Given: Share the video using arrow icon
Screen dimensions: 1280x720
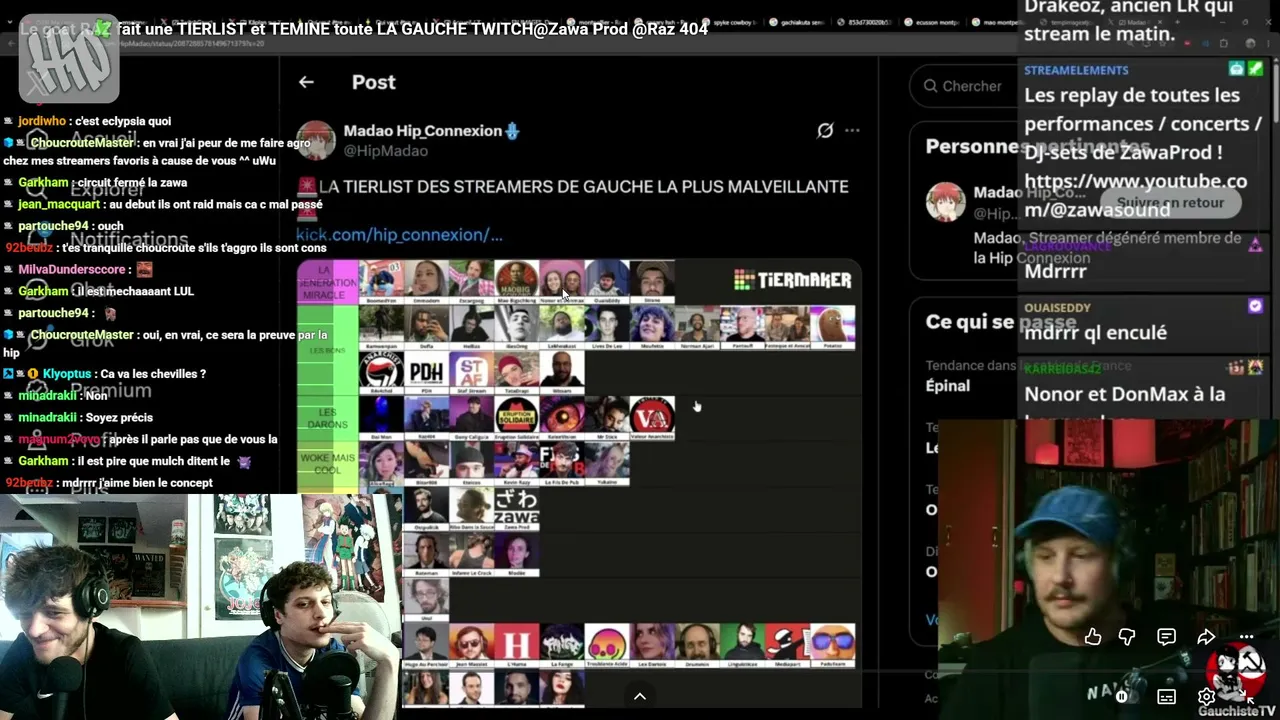Looking at the screenshot, I should [x=1206, y=637].
